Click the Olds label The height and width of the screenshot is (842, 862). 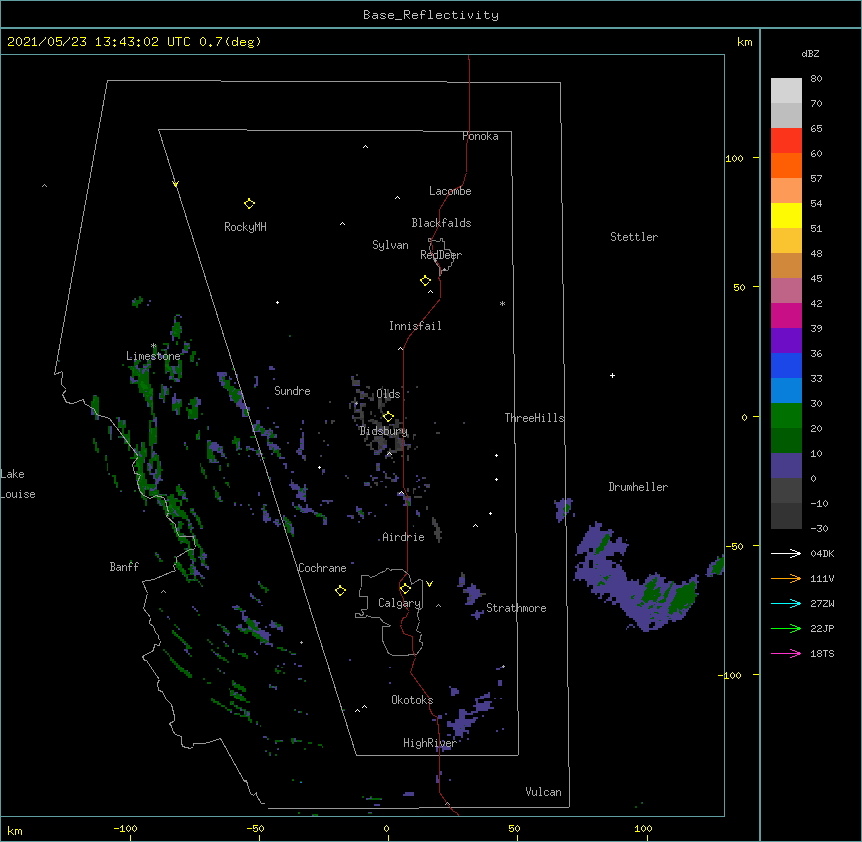point(388,394)
